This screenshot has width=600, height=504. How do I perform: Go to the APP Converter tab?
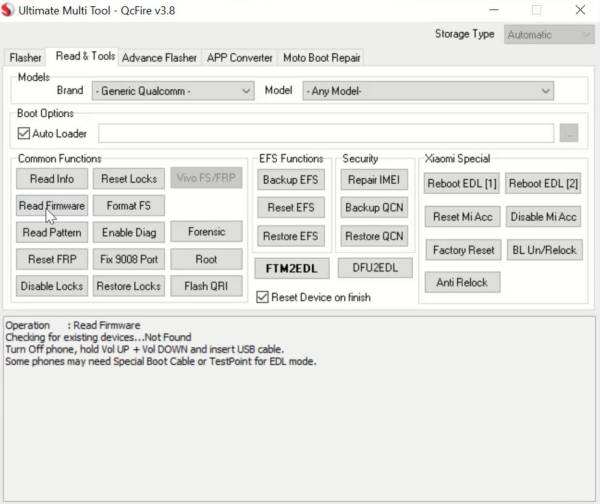pos(240,58)
